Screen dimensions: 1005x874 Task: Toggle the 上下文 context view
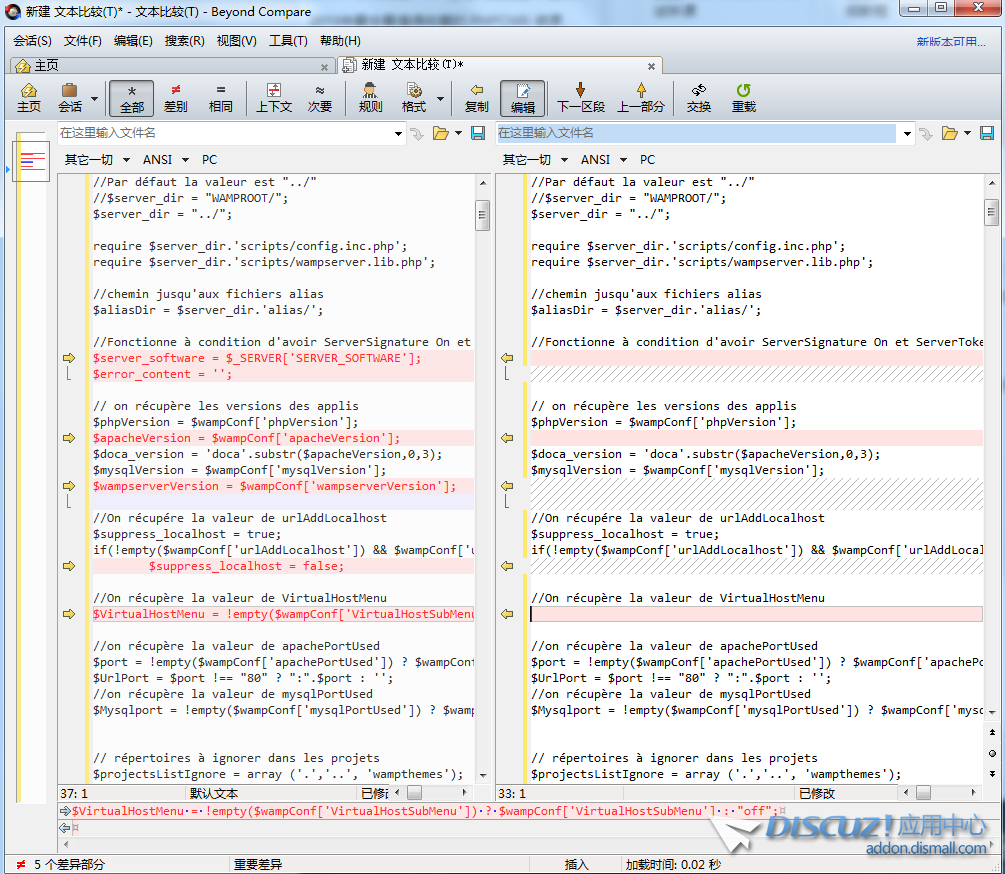[274, 98]
